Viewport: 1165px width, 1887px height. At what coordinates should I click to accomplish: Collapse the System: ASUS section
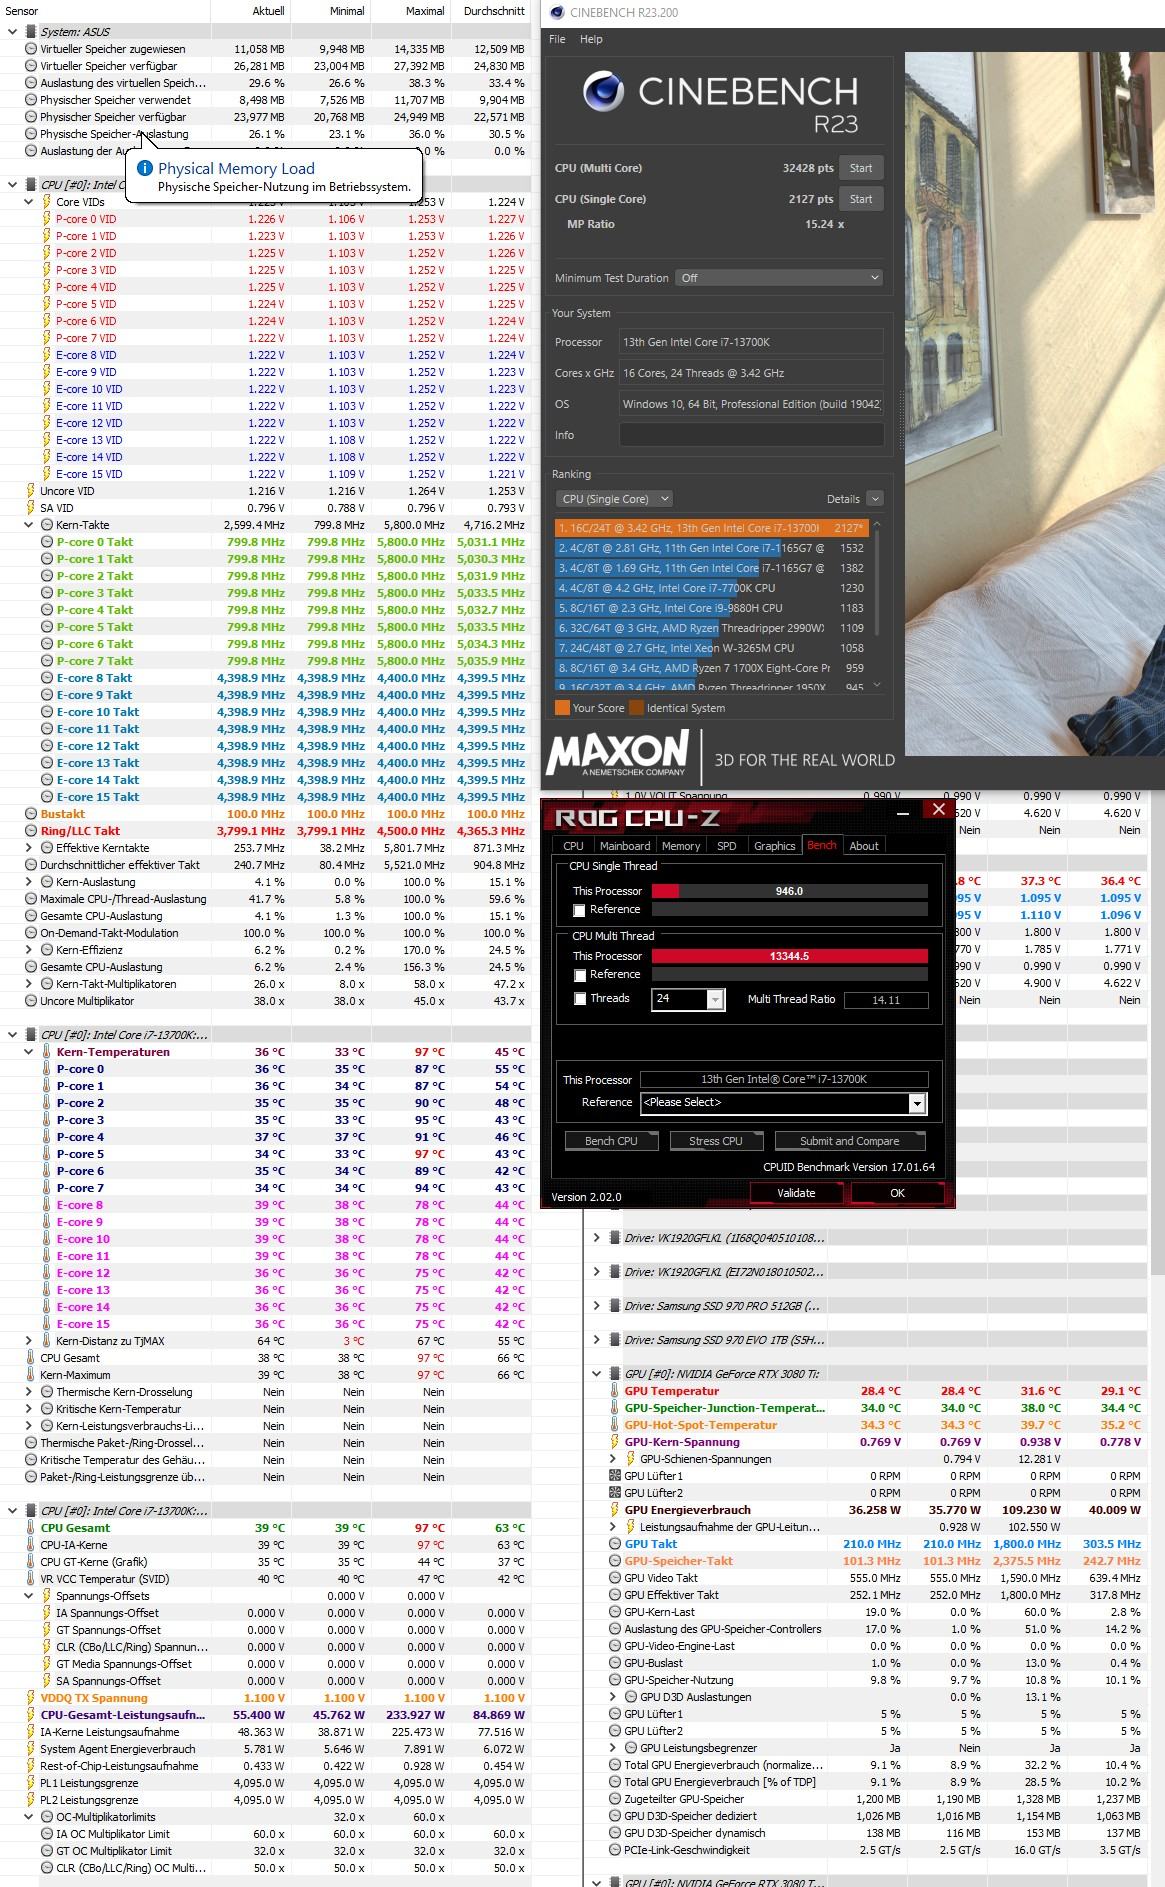coord(13,32)
